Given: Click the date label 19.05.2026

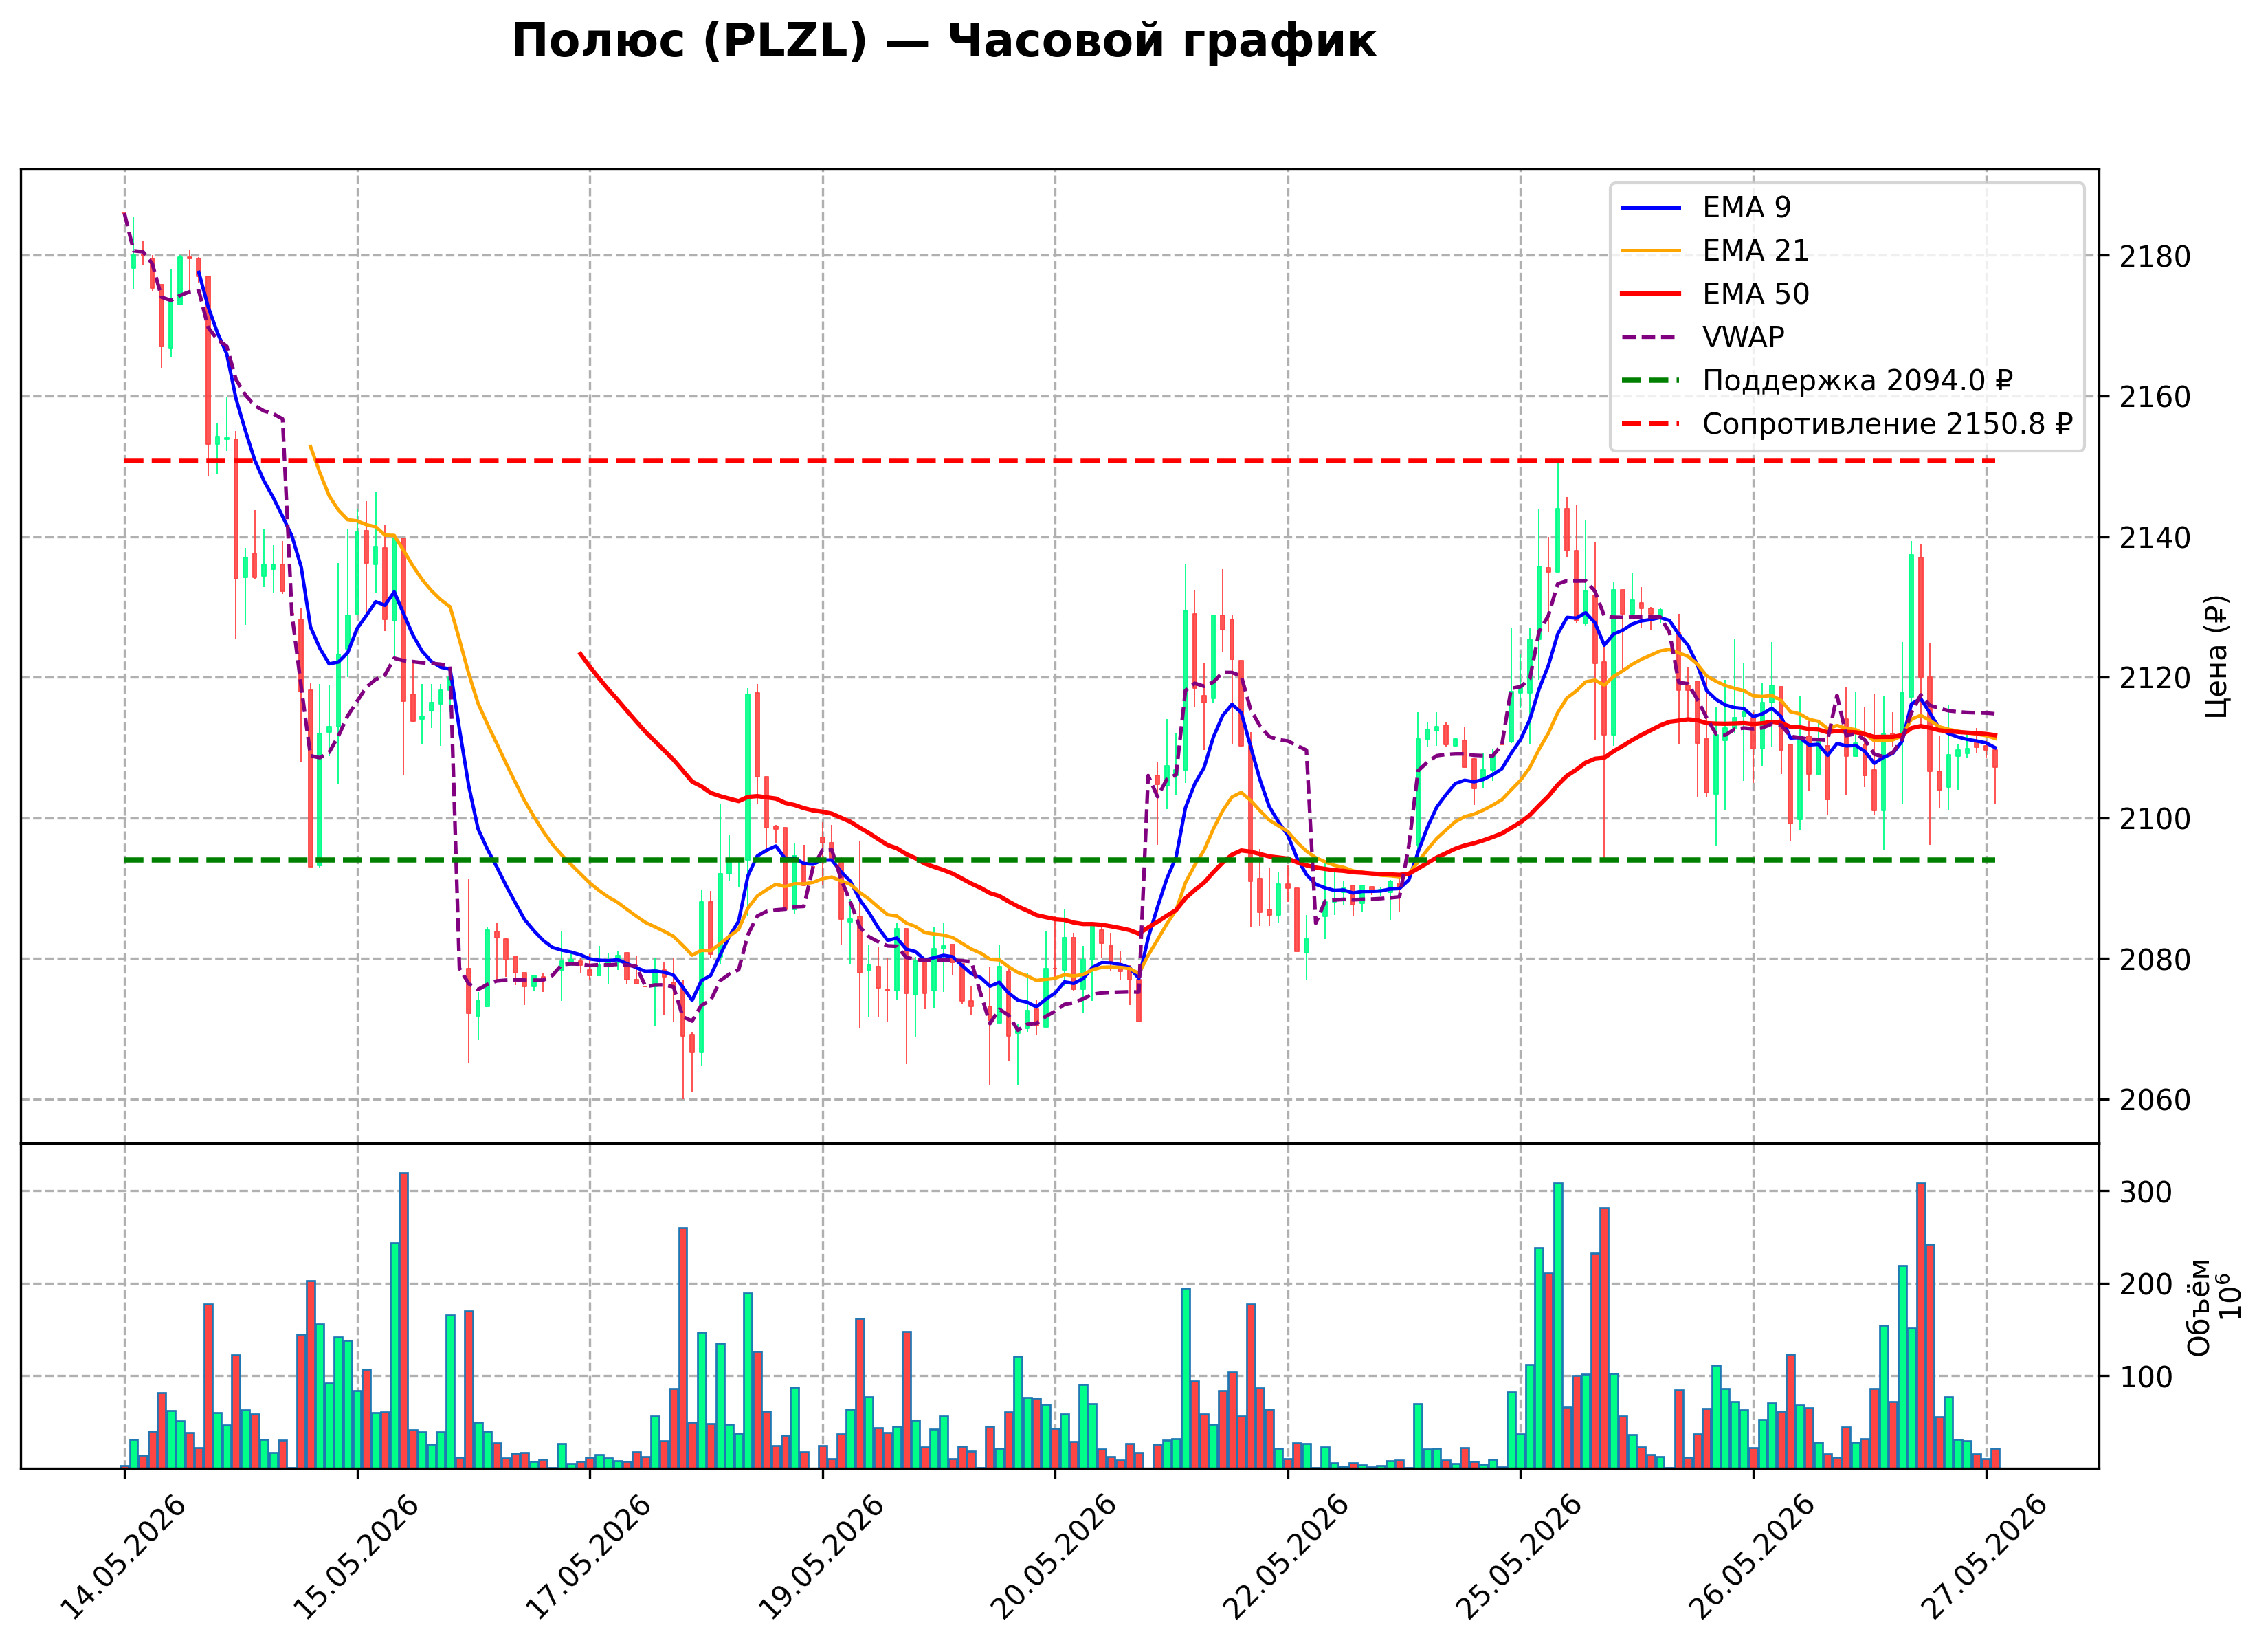Looking at the screenshot, I should pos(821,1557).
